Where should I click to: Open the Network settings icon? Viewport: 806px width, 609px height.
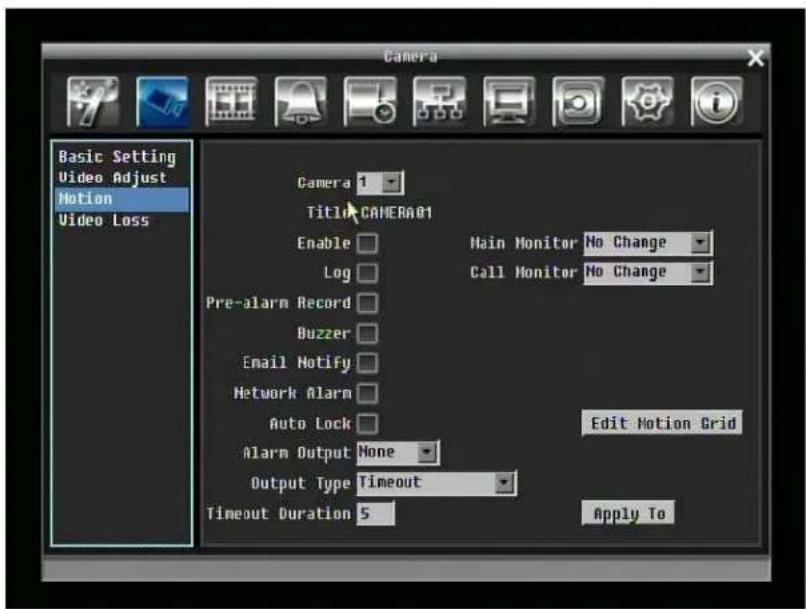coord(439,101)
